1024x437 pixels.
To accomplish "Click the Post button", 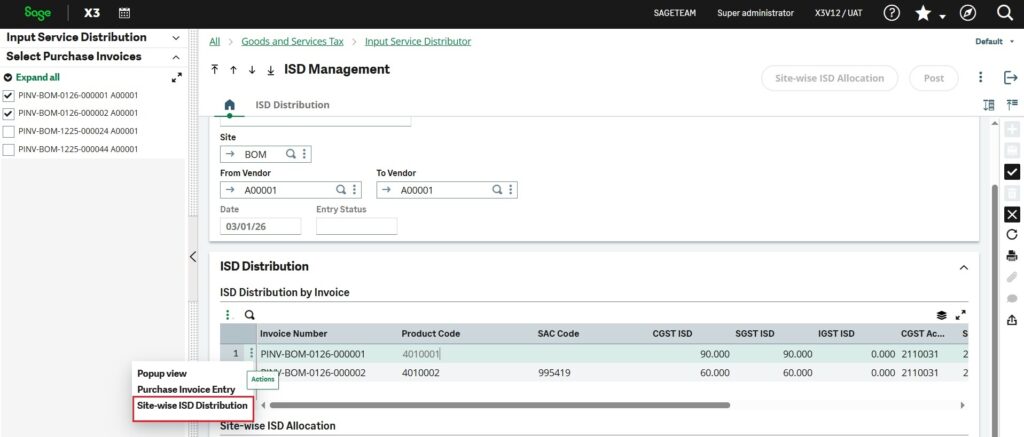I will (x=933, y=78).
